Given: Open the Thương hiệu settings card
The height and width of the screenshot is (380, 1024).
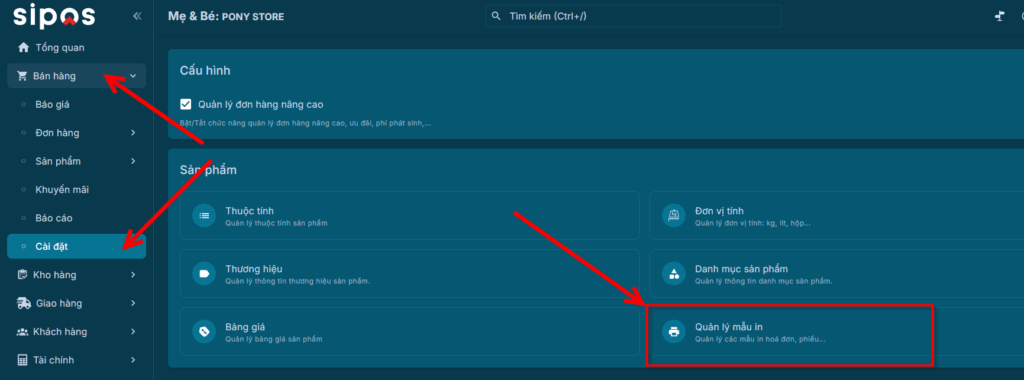Looking at the screenshot, I should click(410, 274).
